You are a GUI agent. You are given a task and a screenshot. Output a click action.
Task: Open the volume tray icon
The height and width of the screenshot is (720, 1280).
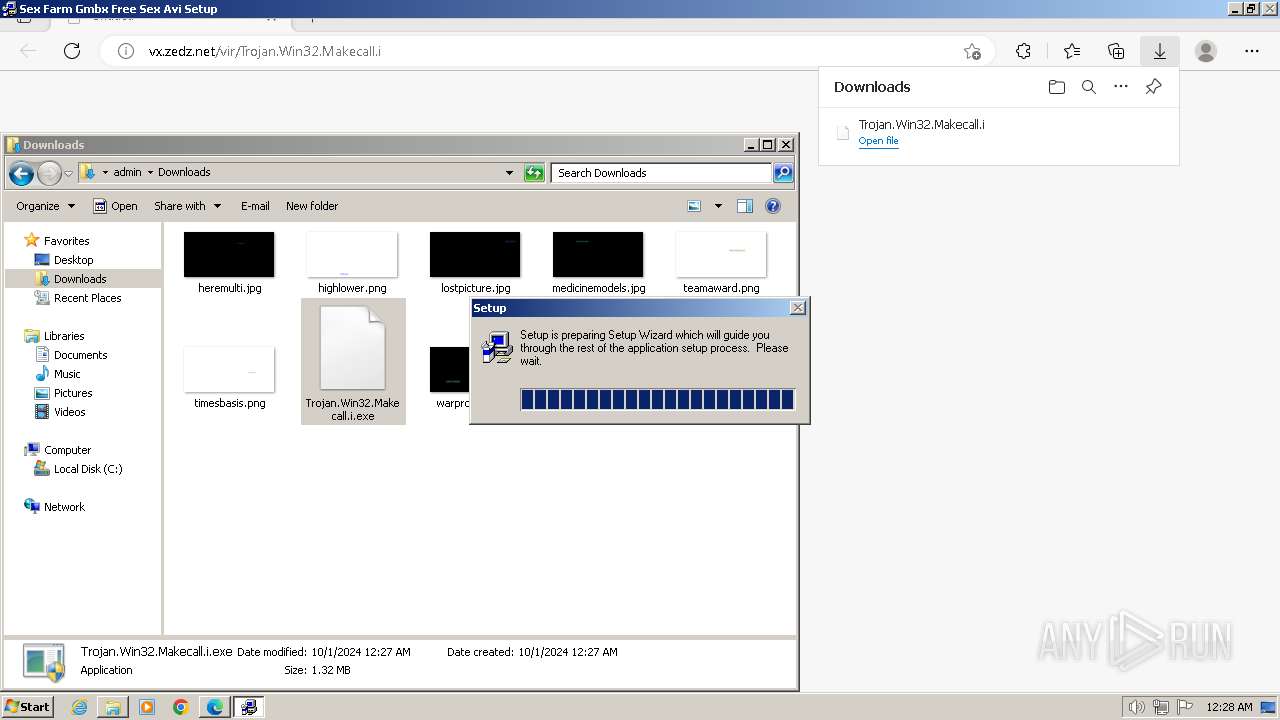(x=1137, y=707)
